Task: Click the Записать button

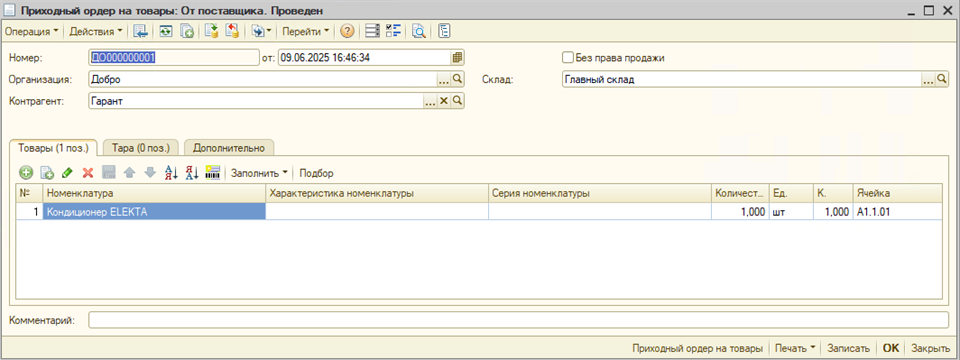Action: pos(848,348)
